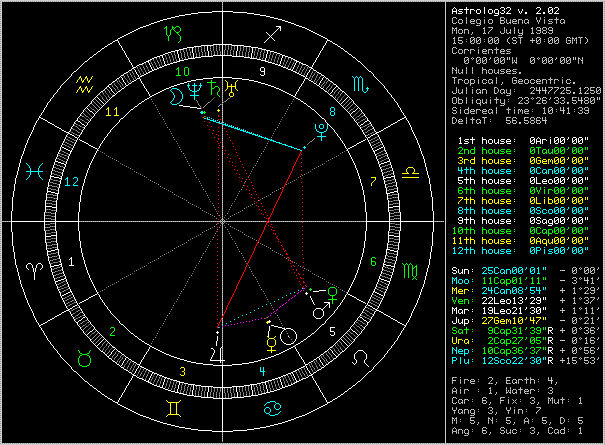This screenshot has height=445, width=605.
Task: Click house number 8 on the wheel
Action: pos(332,112)
